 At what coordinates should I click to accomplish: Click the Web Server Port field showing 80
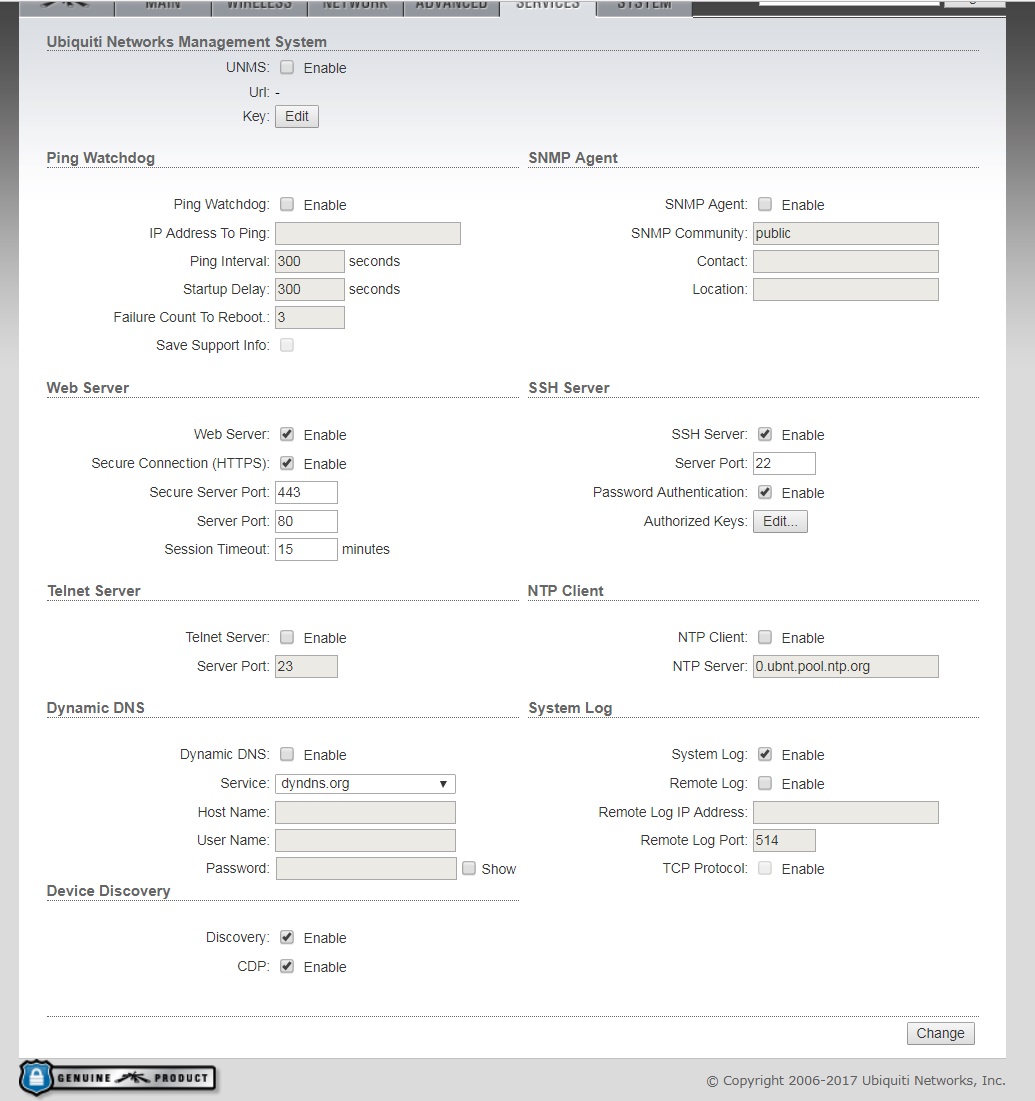pyautogui.click(x=306, y=521)
